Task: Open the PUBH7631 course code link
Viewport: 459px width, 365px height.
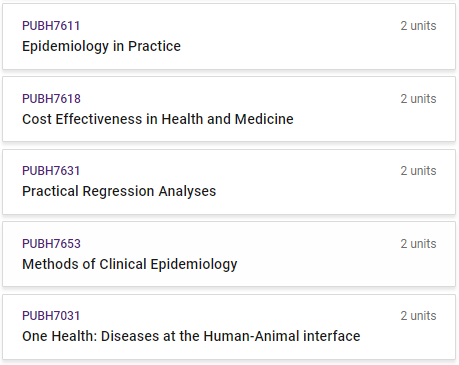Action: click(51, 171)
